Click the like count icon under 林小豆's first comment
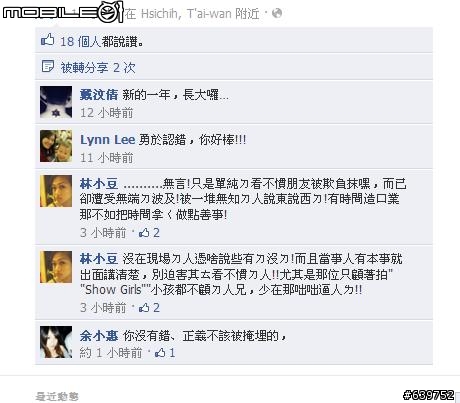Screen dimensions: 460x403 [x=144, y=233]
